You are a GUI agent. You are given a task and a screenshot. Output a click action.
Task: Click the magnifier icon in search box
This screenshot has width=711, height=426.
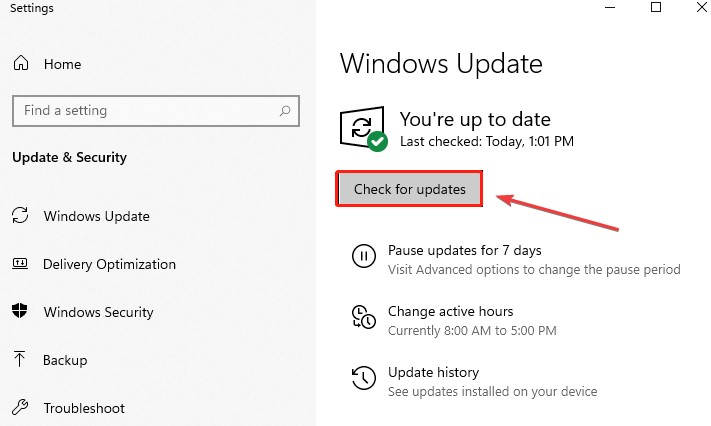285,110
